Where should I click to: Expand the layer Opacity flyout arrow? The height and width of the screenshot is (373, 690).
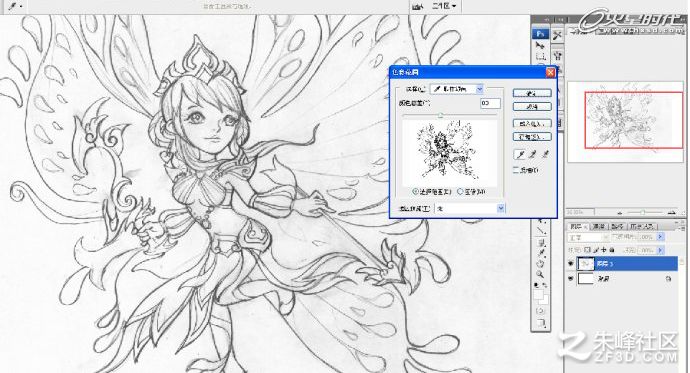point(660,237)
